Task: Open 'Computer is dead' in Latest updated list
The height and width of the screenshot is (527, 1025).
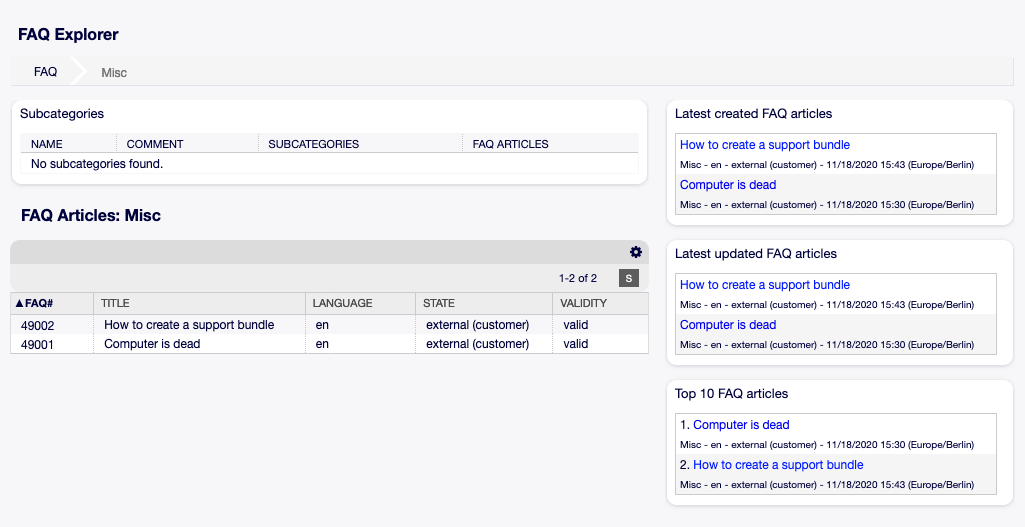Action: tap(727, 325)
